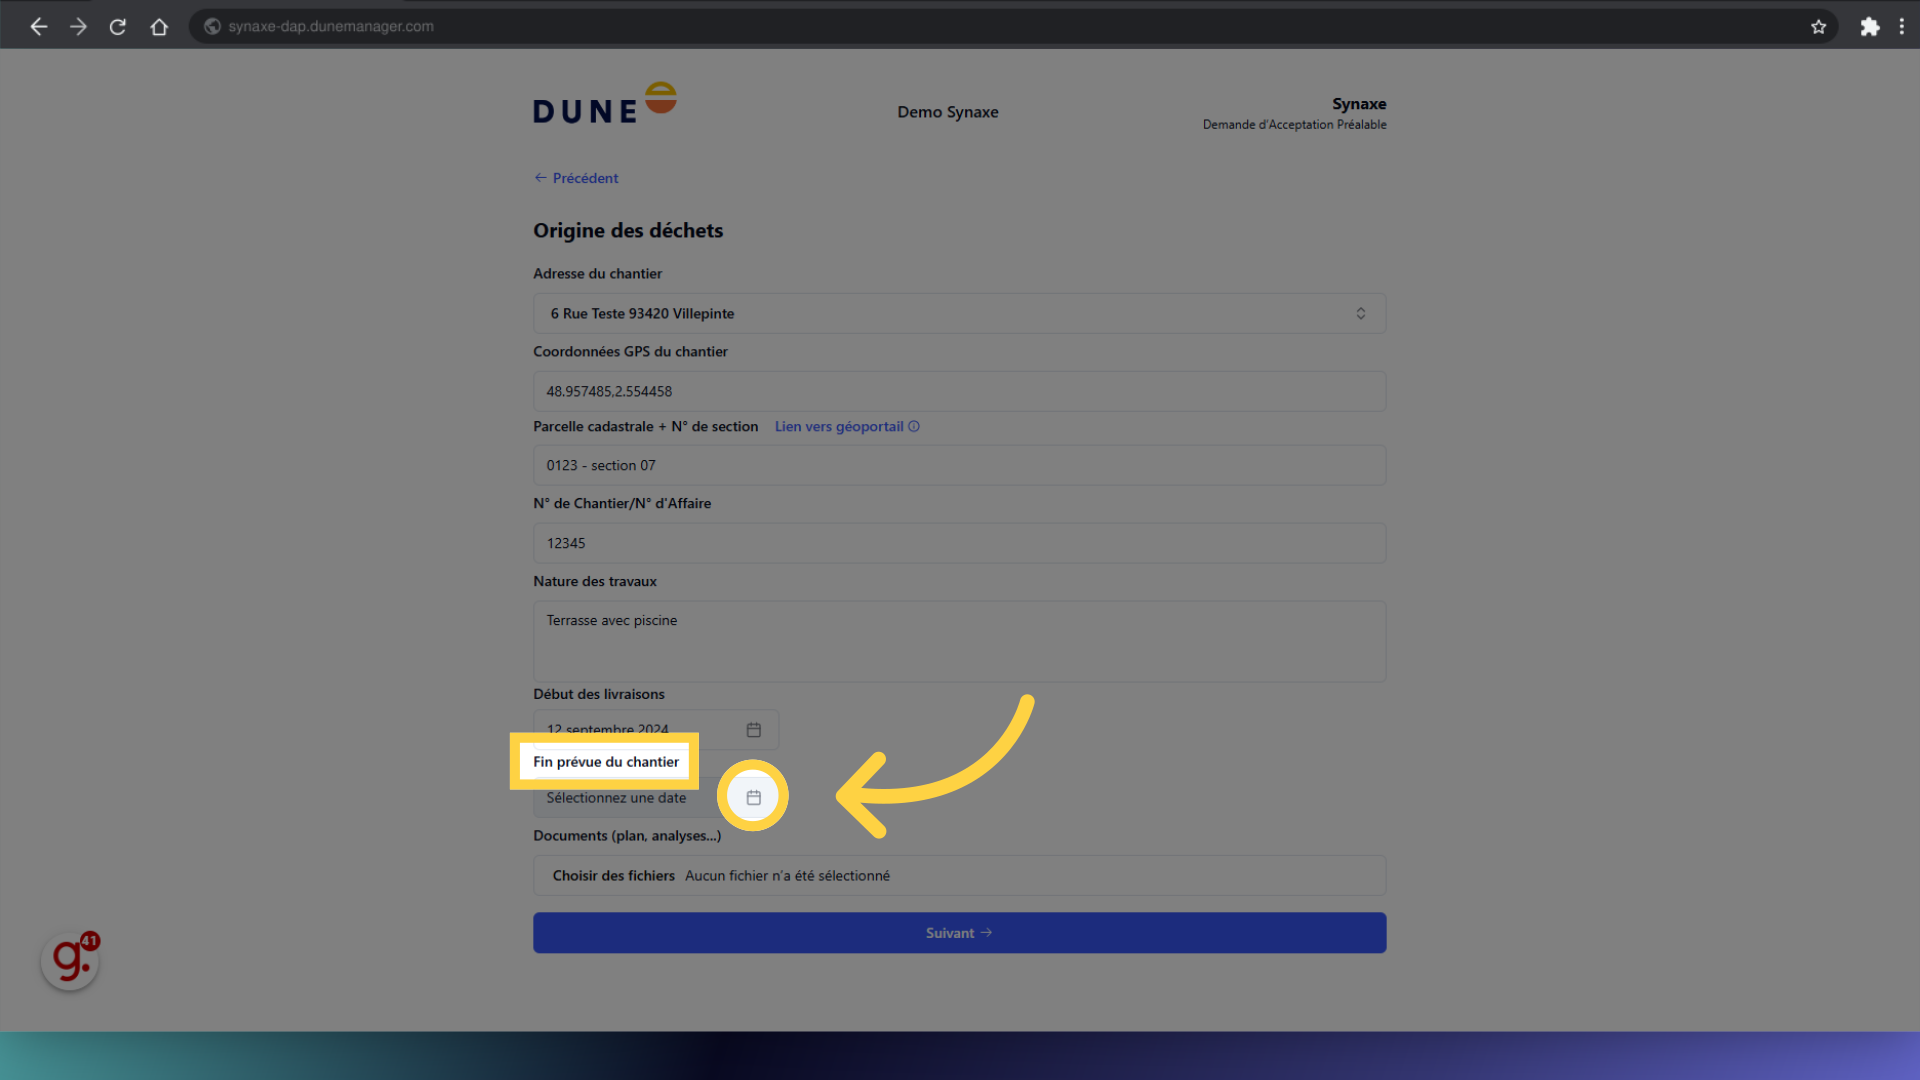The image size is (1920, 1080).
Task: Open Chrome's three-dot browser menu
Action: tap(1902, 26)
